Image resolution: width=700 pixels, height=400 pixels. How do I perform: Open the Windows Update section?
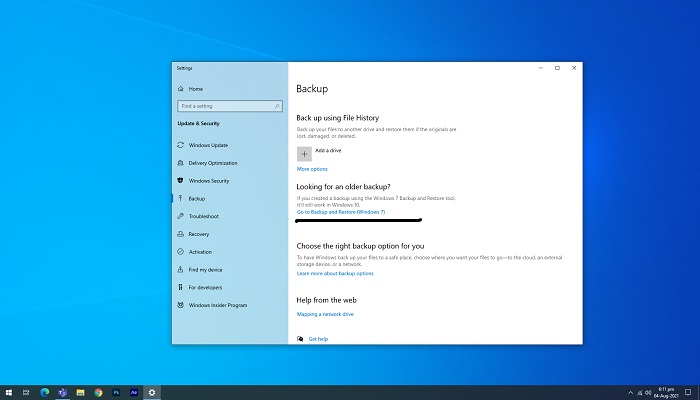(x=203, y=145)
